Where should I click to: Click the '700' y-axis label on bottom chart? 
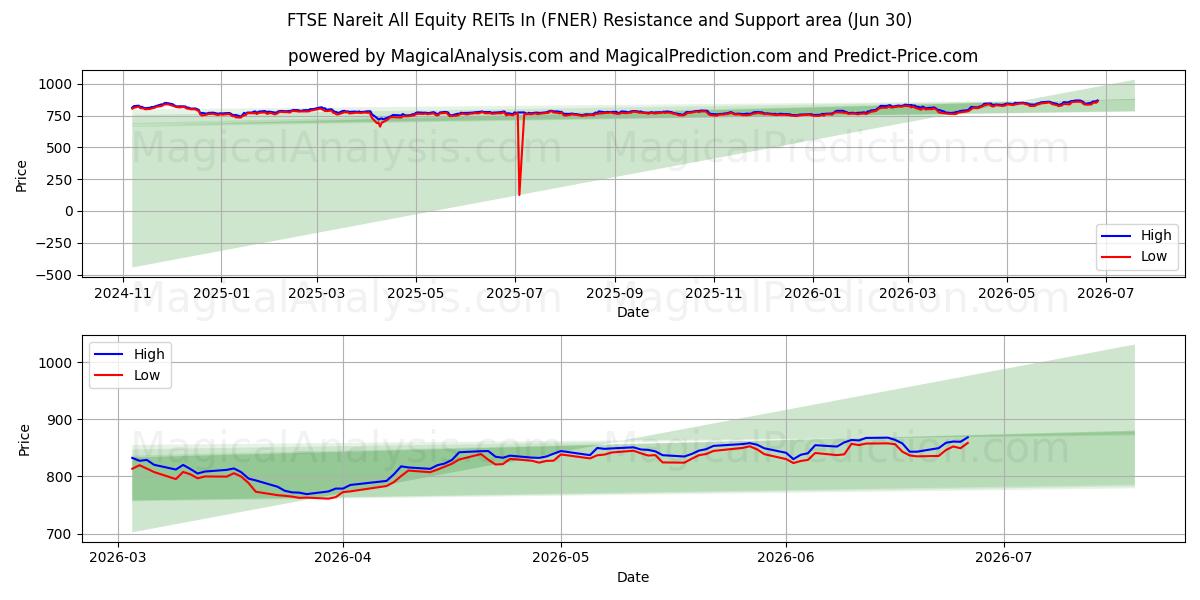(x=61, y=534)
